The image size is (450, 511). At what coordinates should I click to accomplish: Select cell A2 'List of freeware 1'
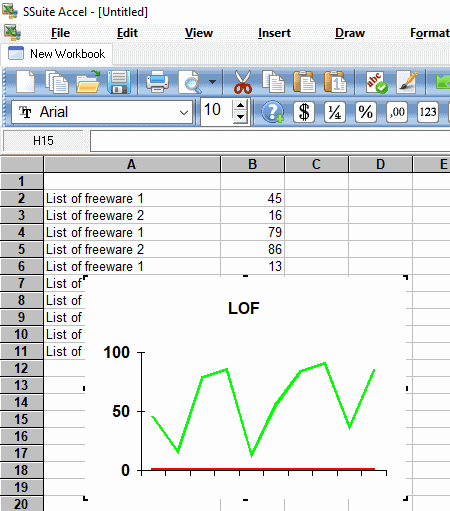[132, 199]
